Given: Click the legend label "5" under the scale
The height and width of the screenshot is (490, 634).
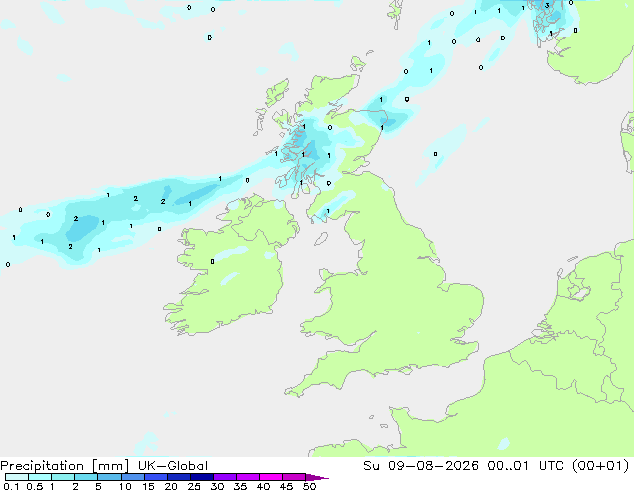Looking at the screenshot, I should [x=98, y=486].
